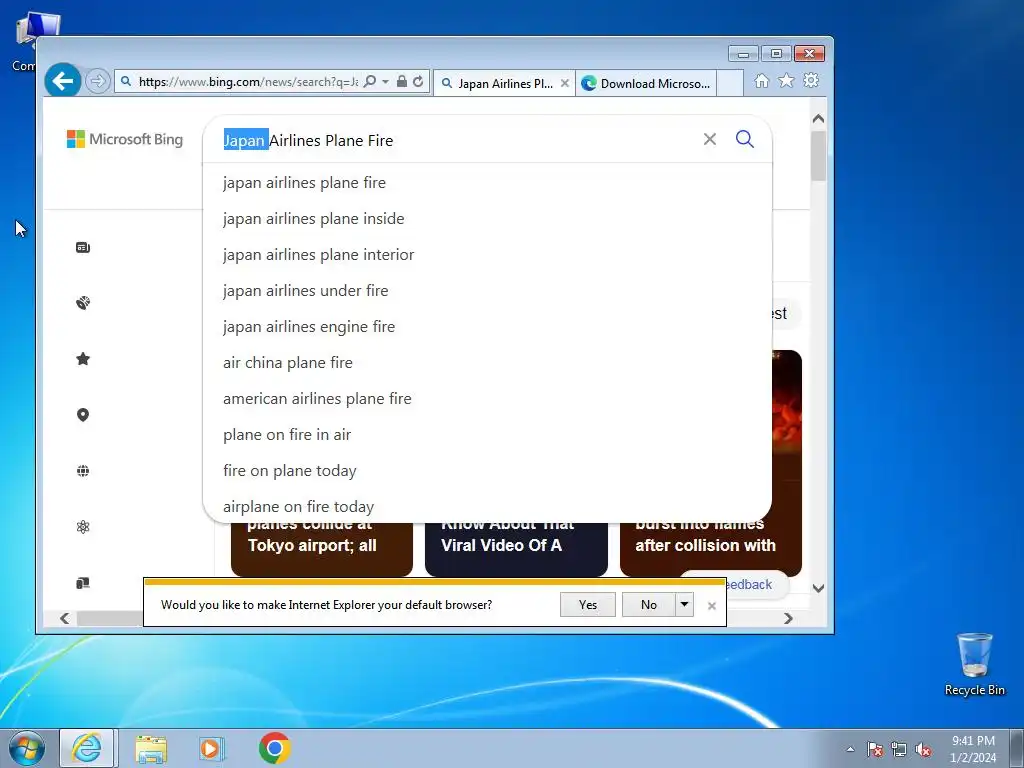Screen dimensions: 1024x768
Task: Open the 'Viral Video Of A' news card
Action: coord(516,549)
